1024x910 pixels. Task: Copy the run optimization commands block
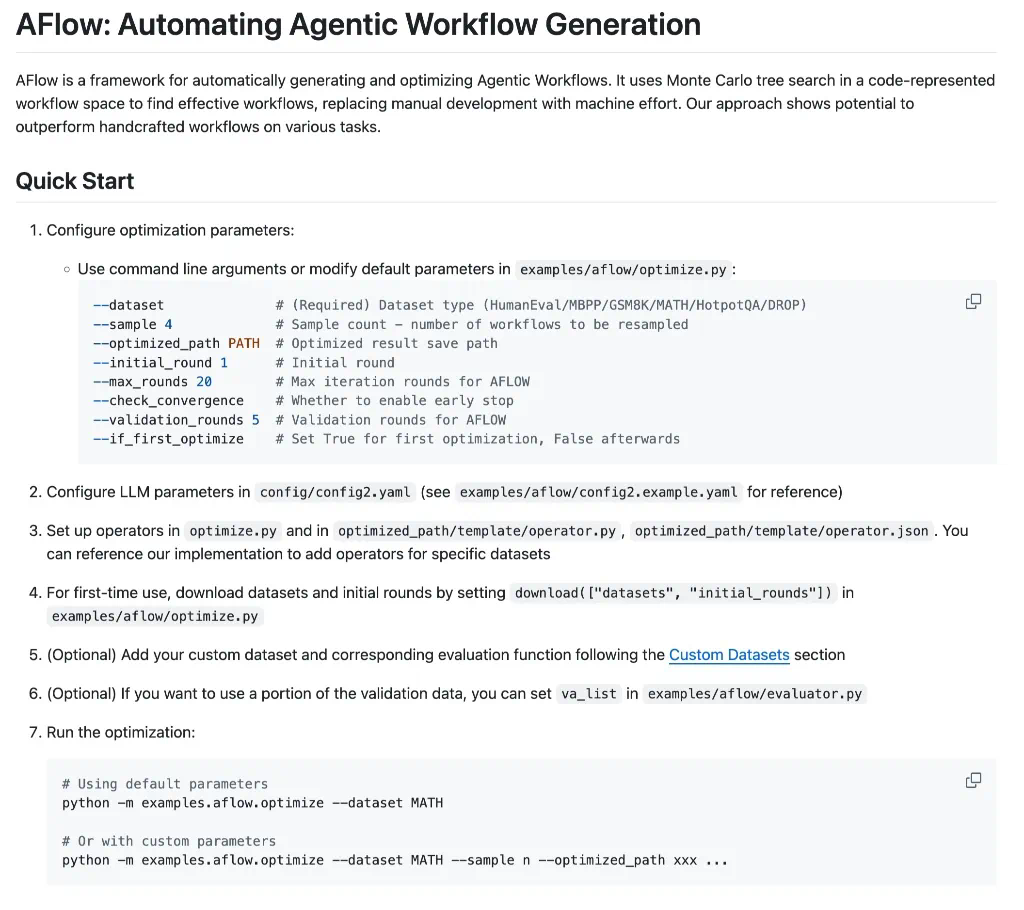[x=973, y=780]
